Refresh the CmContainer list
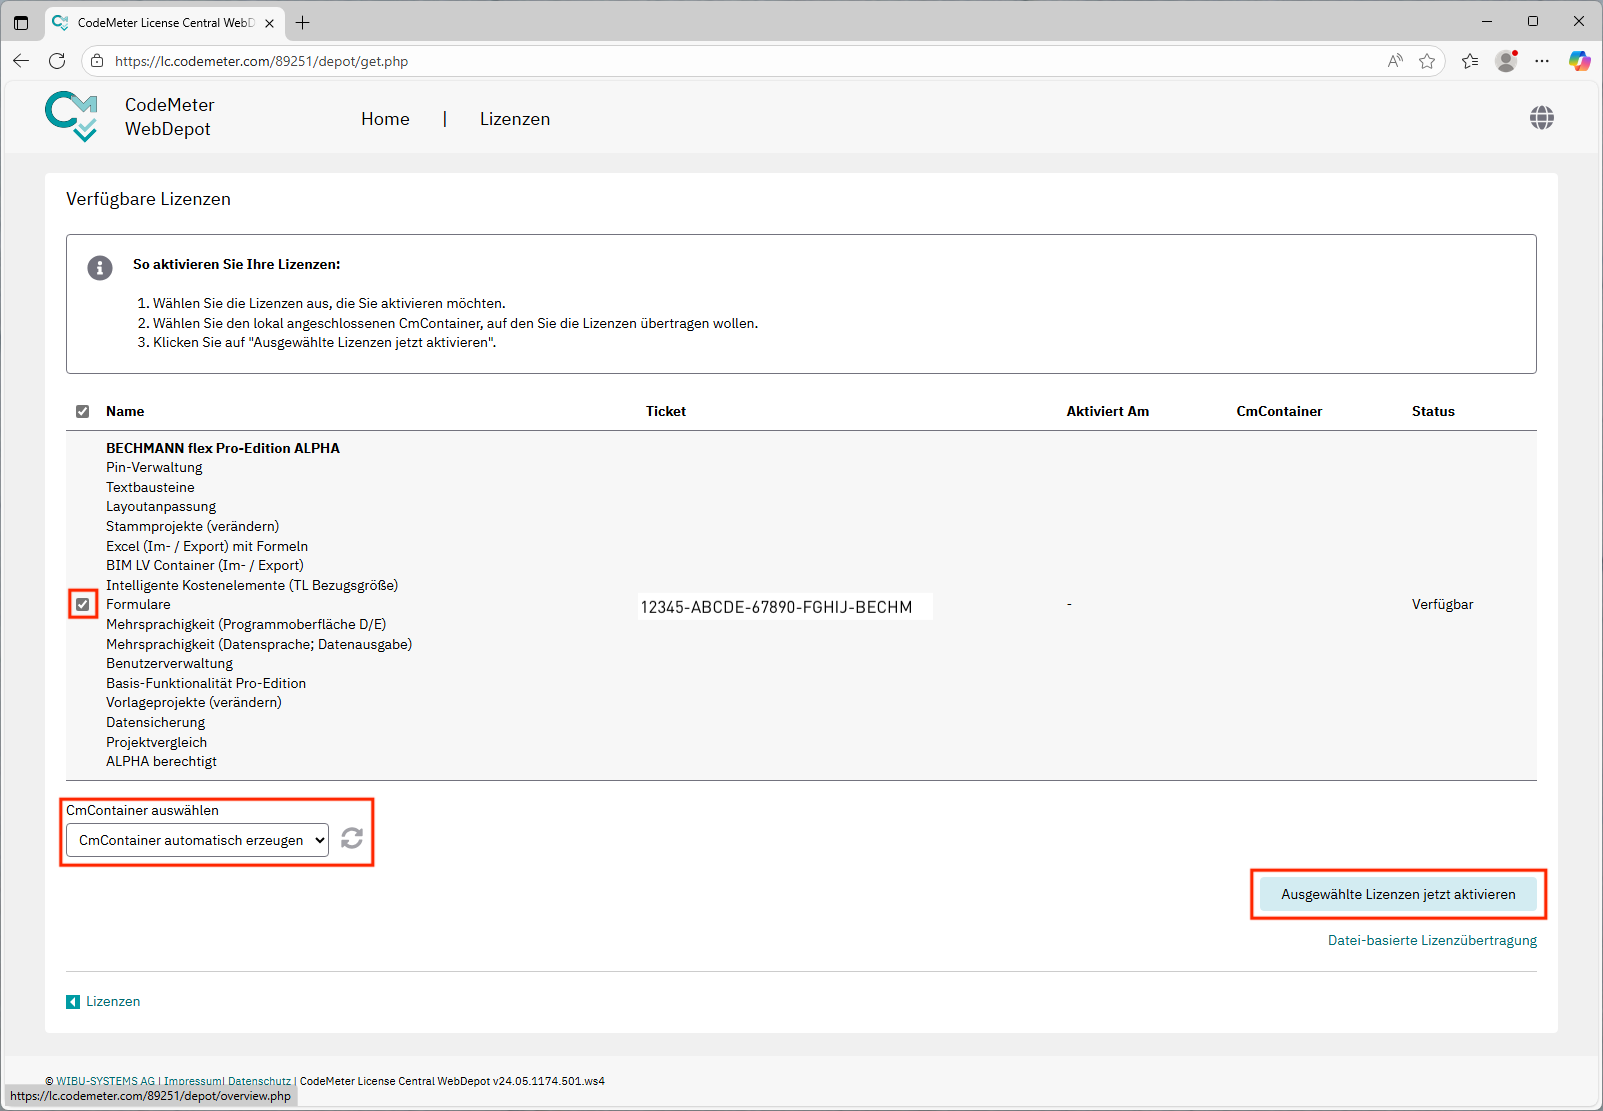Viewport: 1603px width, 1111px height. pyautogui.click(x=352, y=838)
